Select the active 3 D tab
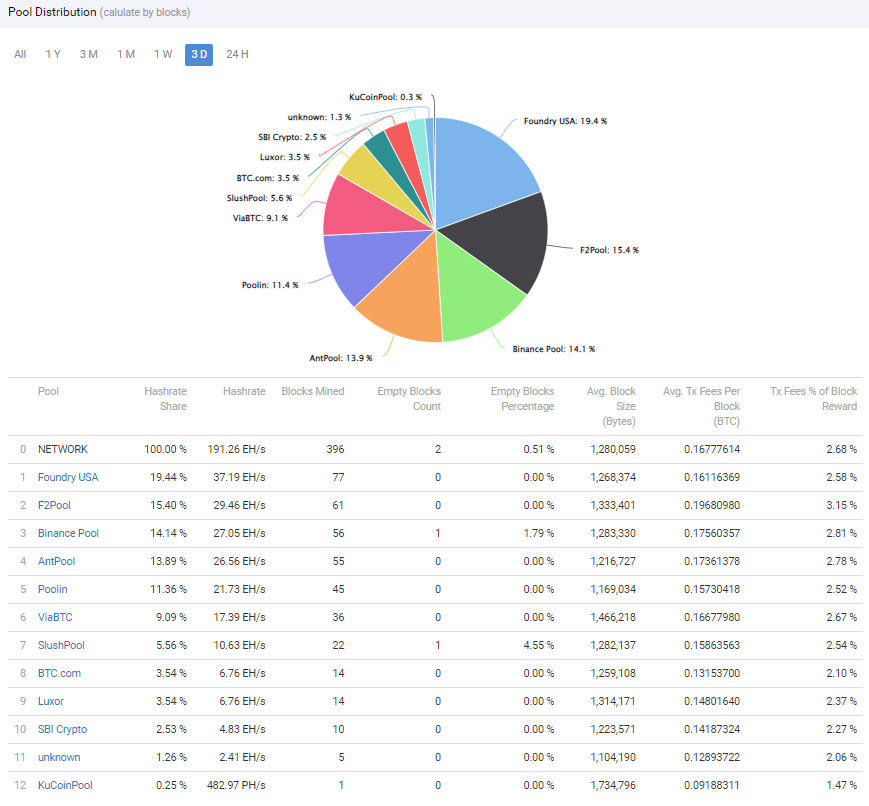Viewport: 869px width, 806px height. [x=199, y=54]
